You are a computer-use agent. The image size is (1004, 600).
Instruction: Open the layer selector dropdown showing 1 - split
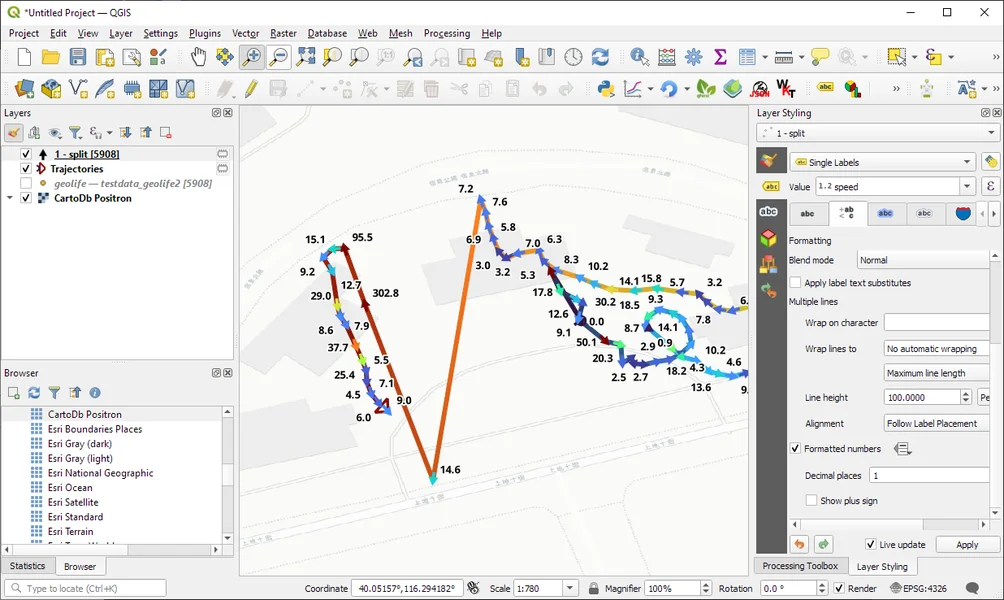click(x=877, y=133)
